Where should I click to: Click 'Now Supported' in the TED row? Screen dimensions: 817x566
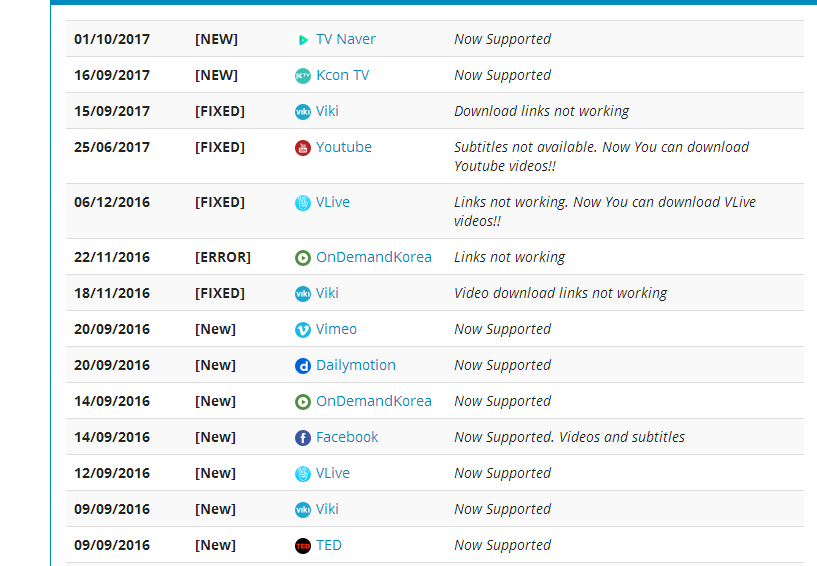click(503, 545)
